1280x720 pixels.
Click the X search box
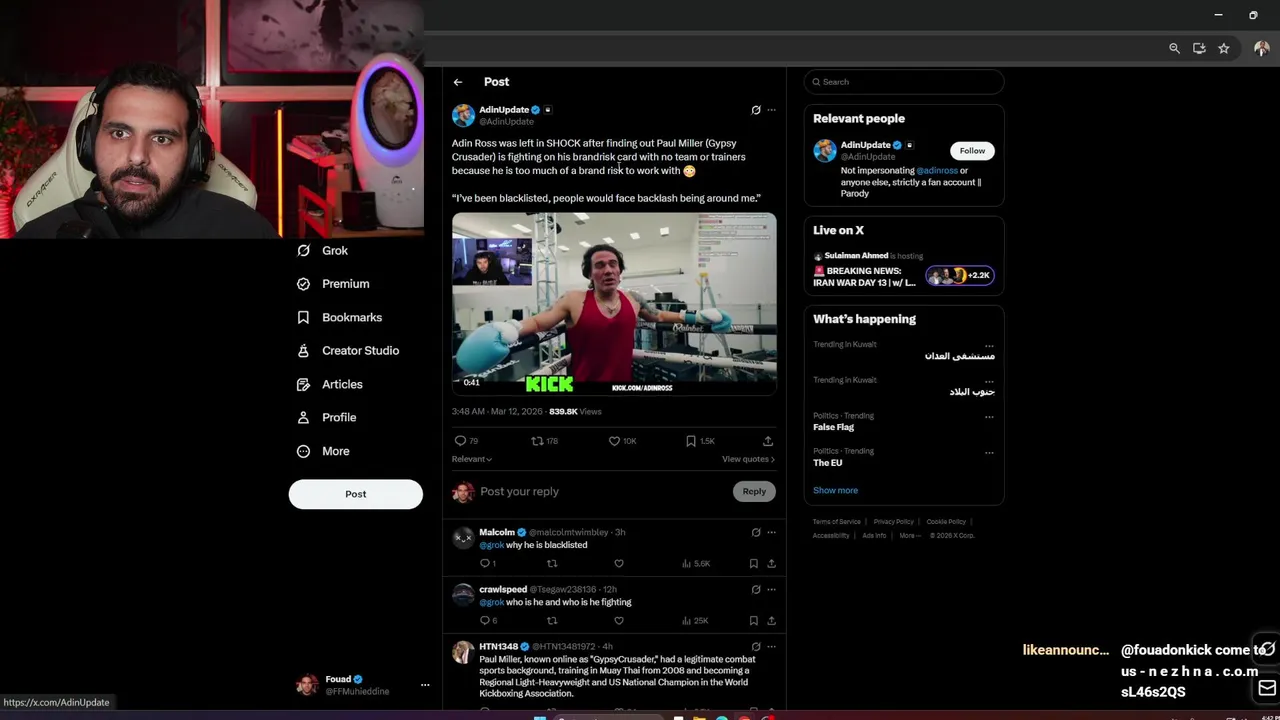point(904,82)
